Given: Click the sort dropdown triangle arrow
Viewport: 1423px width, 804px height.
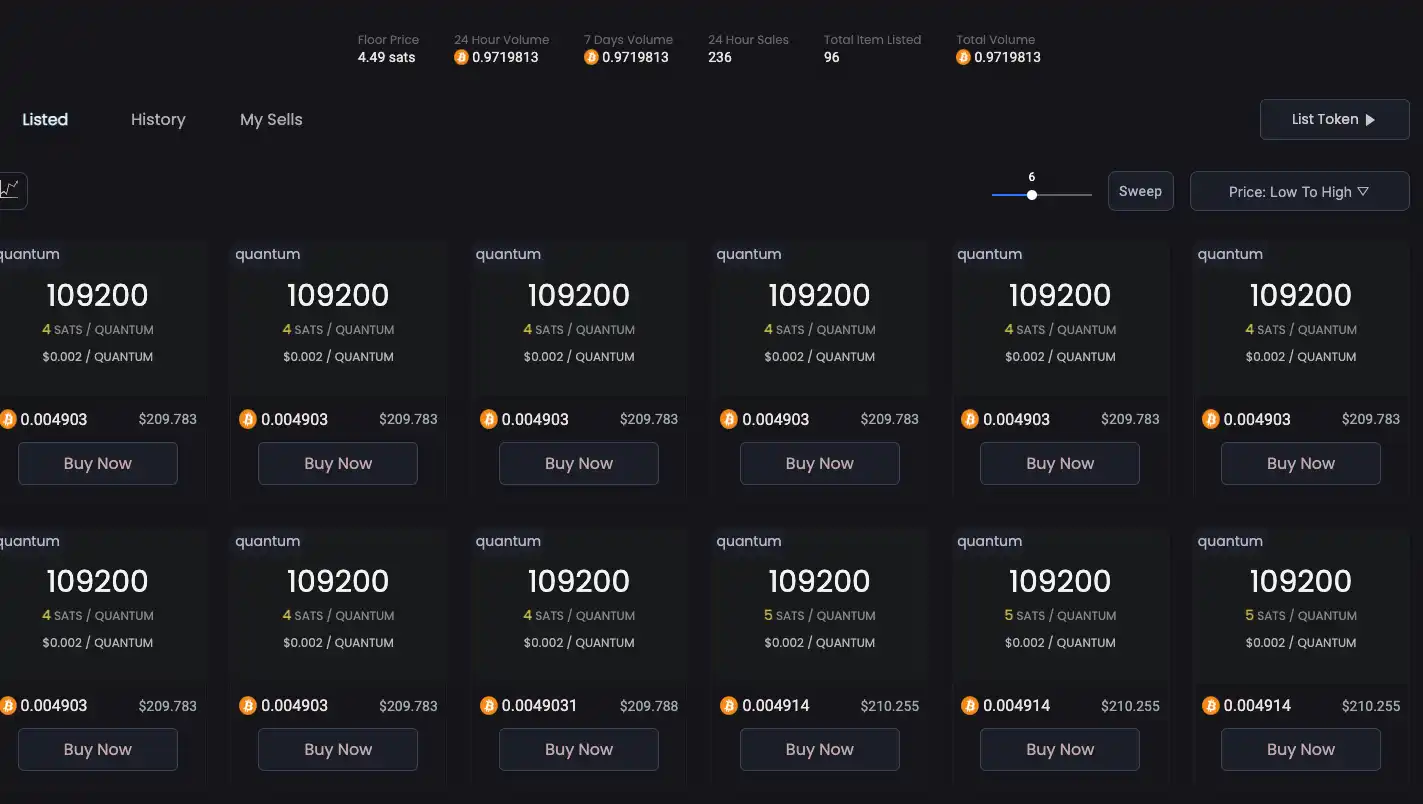Looking at the screenshot, I should (x=1363, y=191).
